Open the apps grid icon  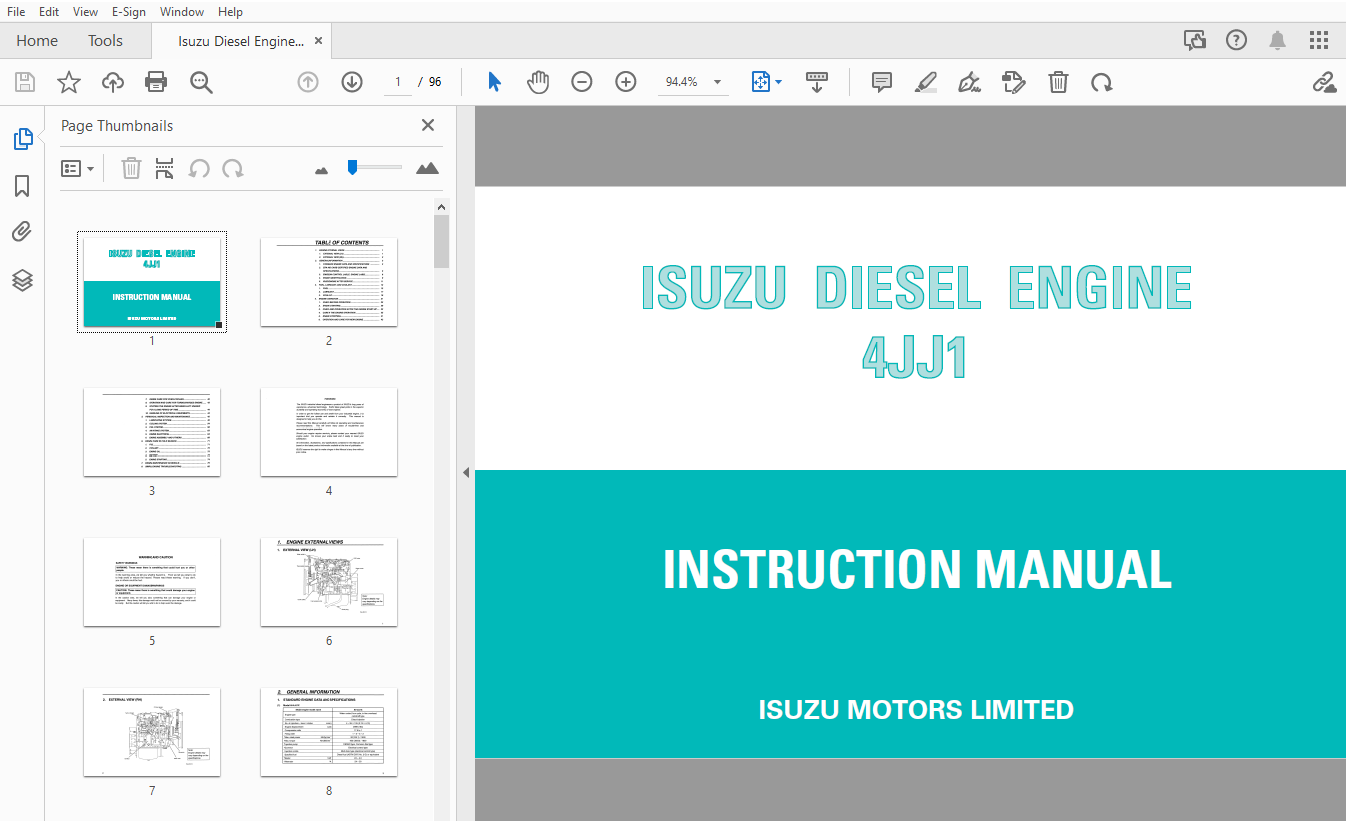1319,40
